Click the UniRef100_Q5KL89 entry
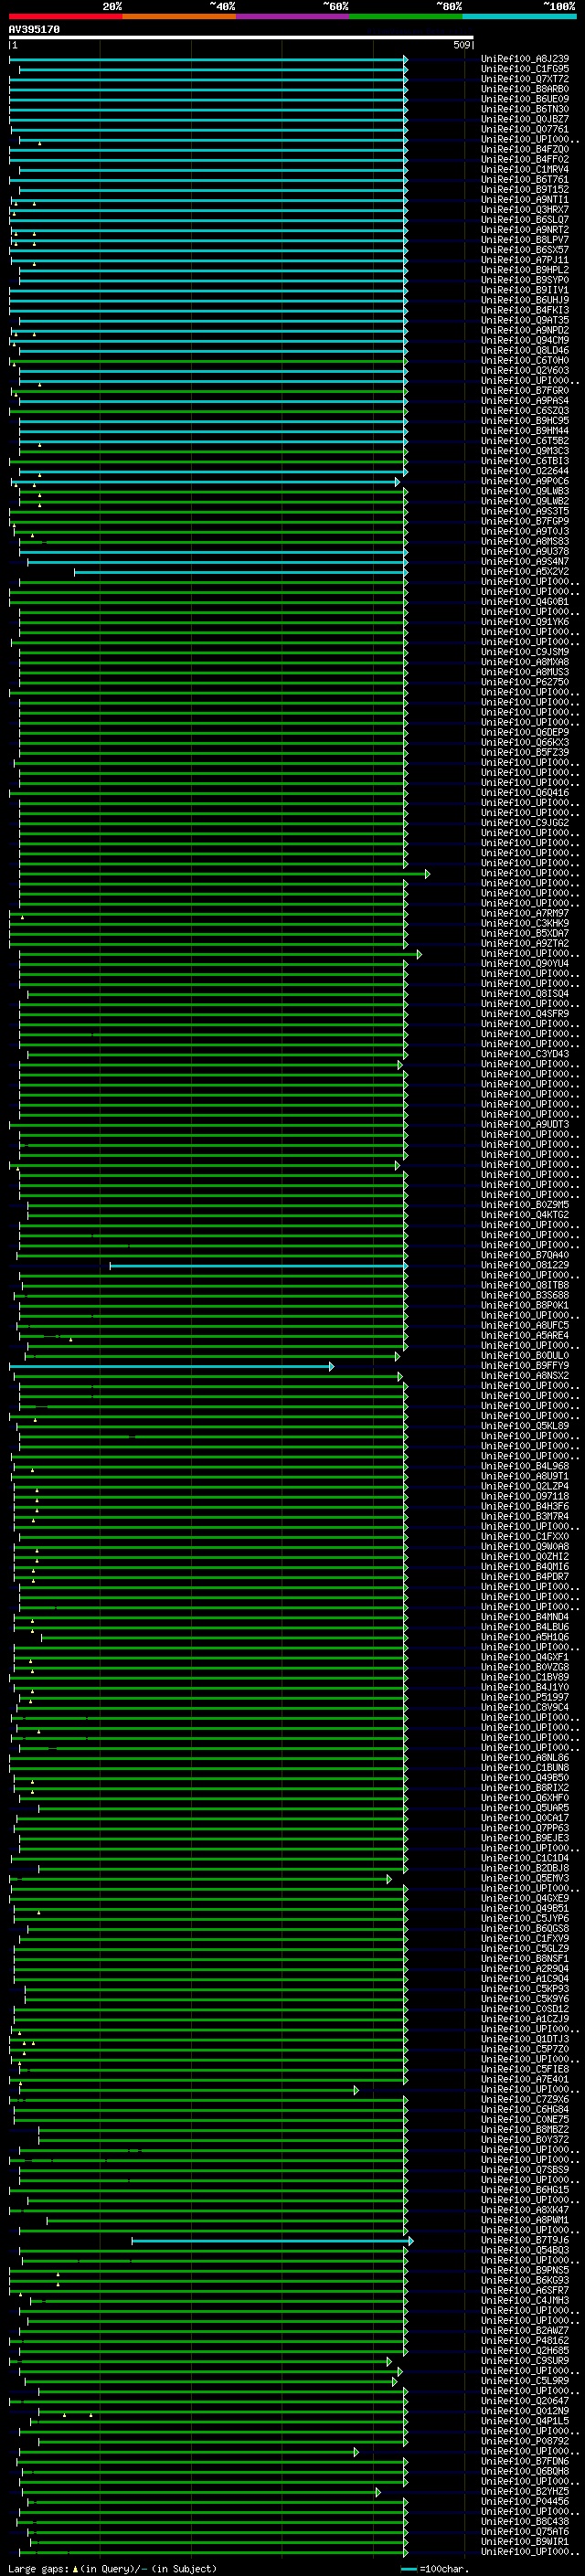 tap(525, 1426)
